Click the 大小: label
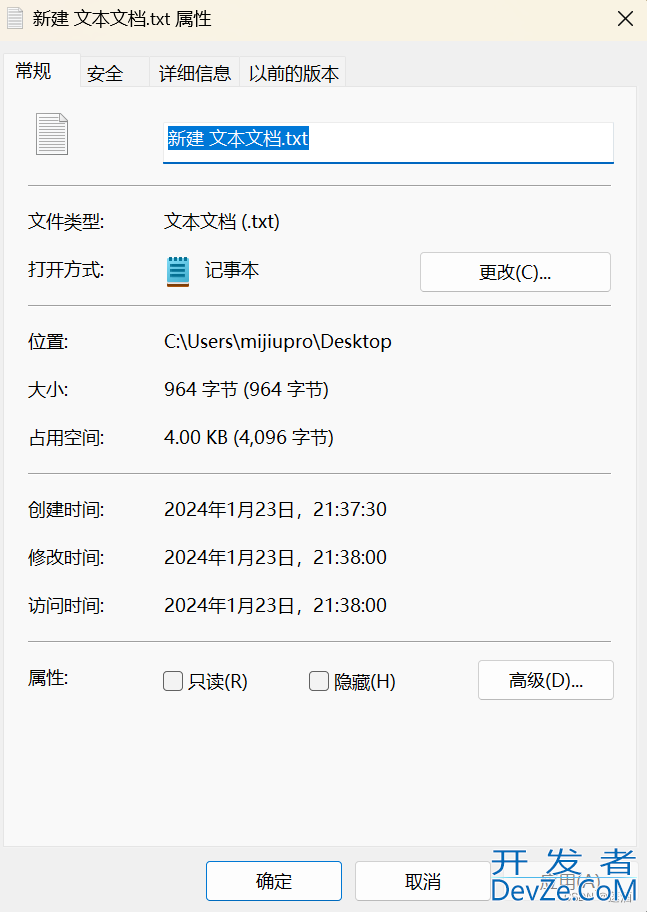Image resolution: width=647 pixels, height=912 pixels. [x=48, y=389]
